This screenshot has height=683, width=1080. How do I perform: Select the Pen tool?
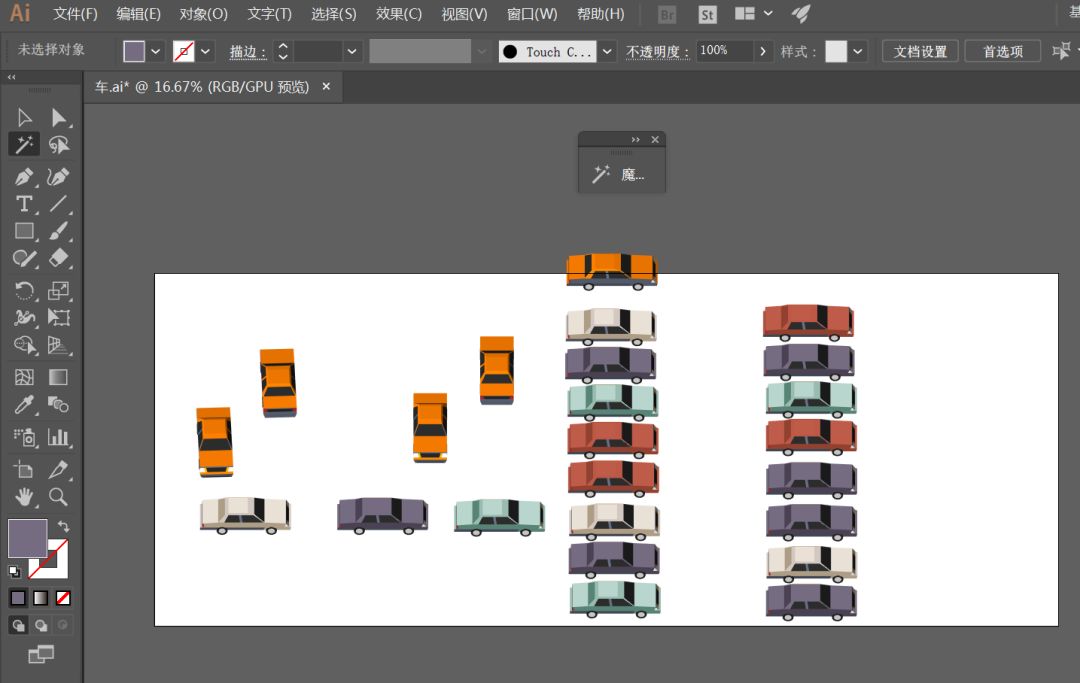[24, 178]
